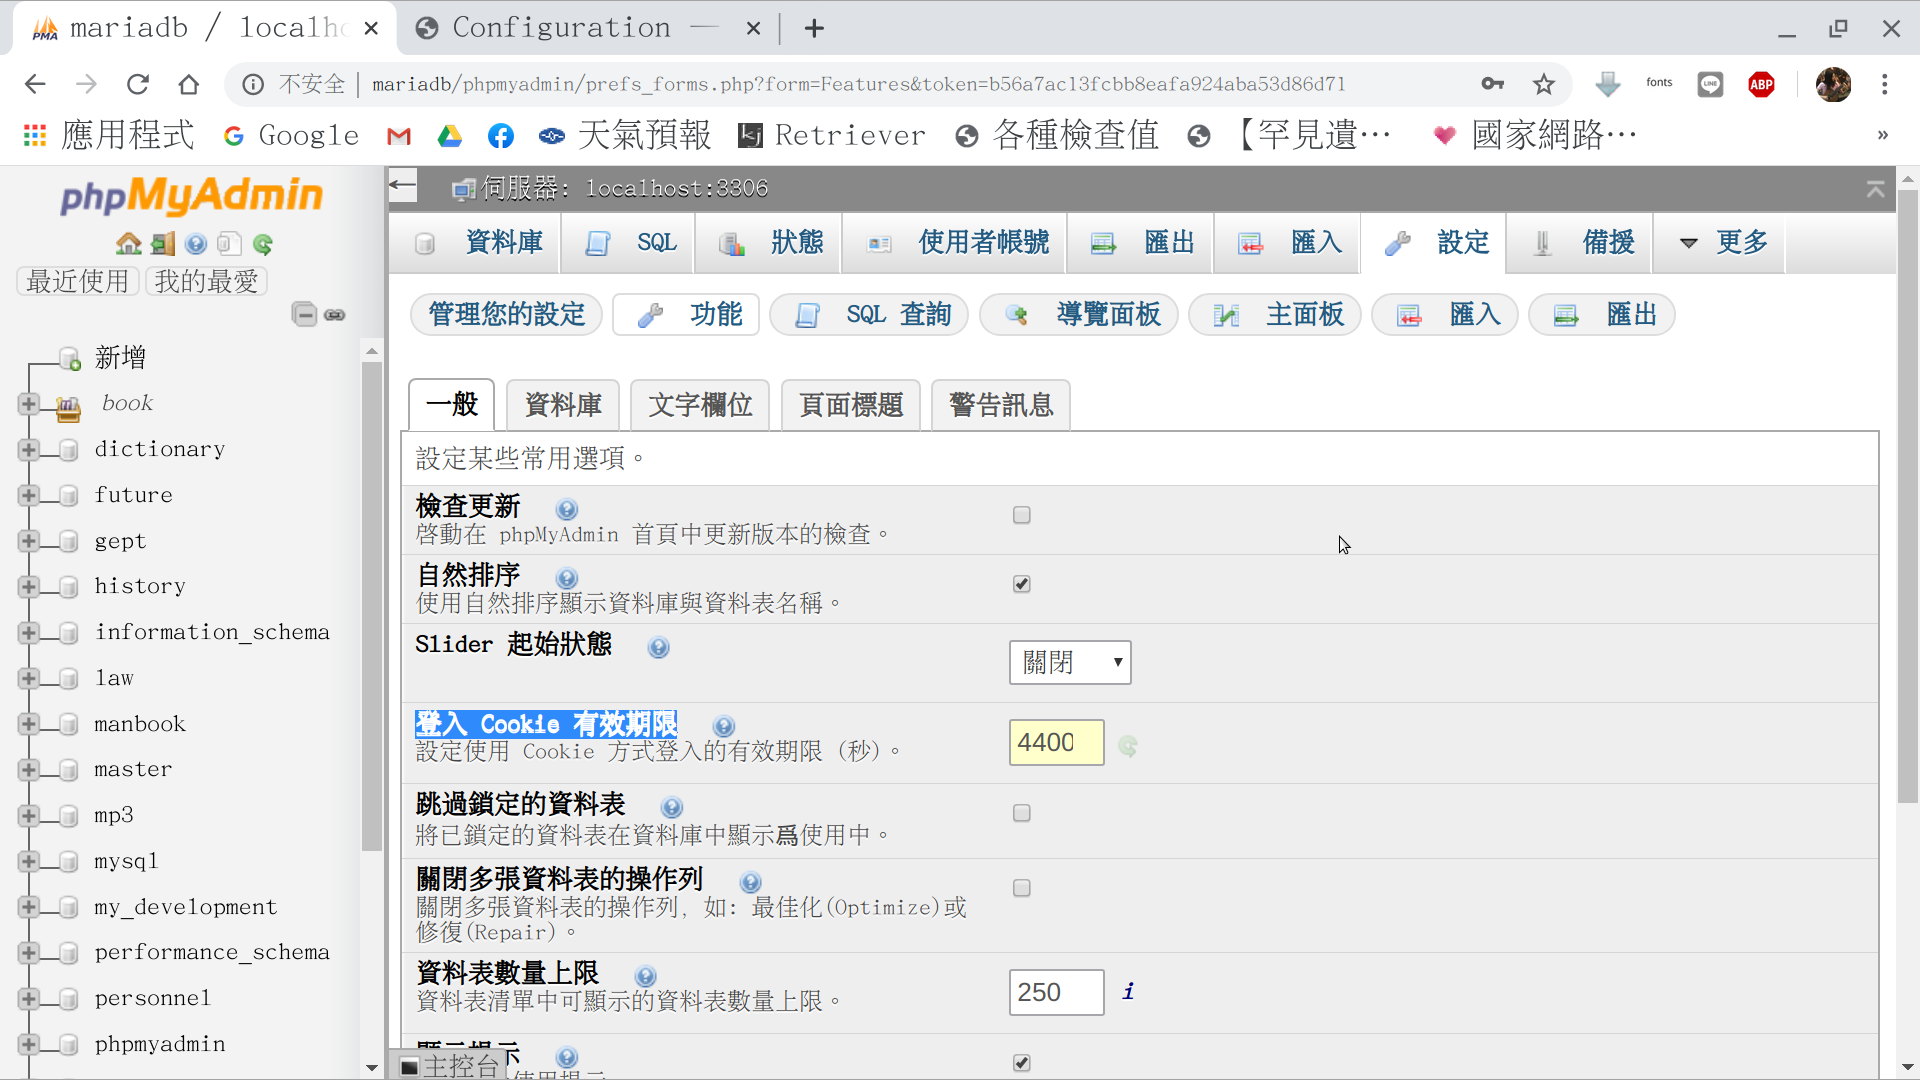This screenshot has width=1920, height=1080.
Task: Click the log out door icon
Action: click(162, 243)
